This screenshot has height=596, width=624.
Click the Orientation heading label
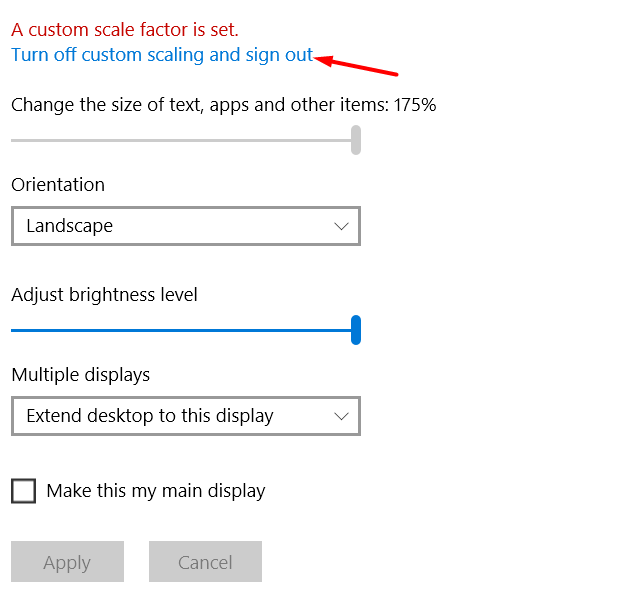(58, 185)
